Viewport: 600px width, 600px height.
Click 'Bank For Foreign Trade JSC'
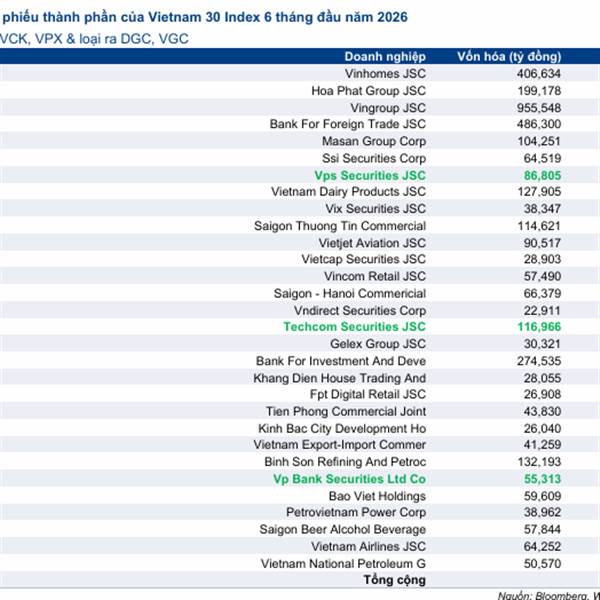(348, 124)
